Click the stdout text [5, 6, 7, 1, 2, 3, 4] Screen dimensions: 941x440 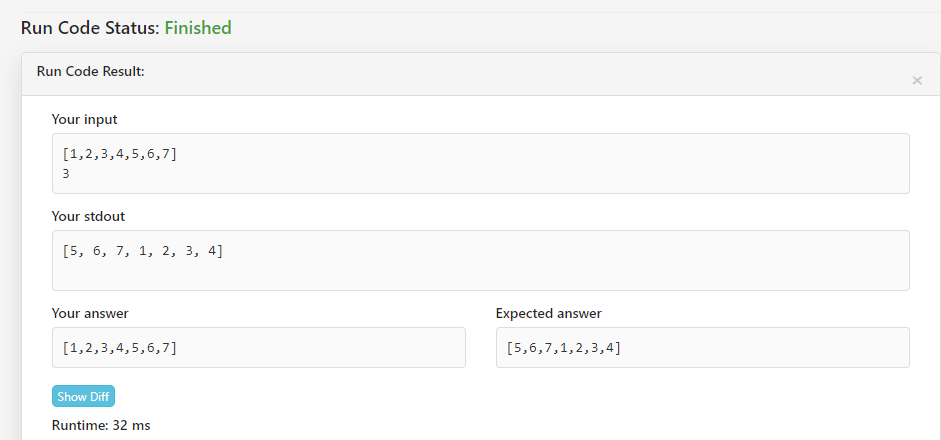coord(143,252)
